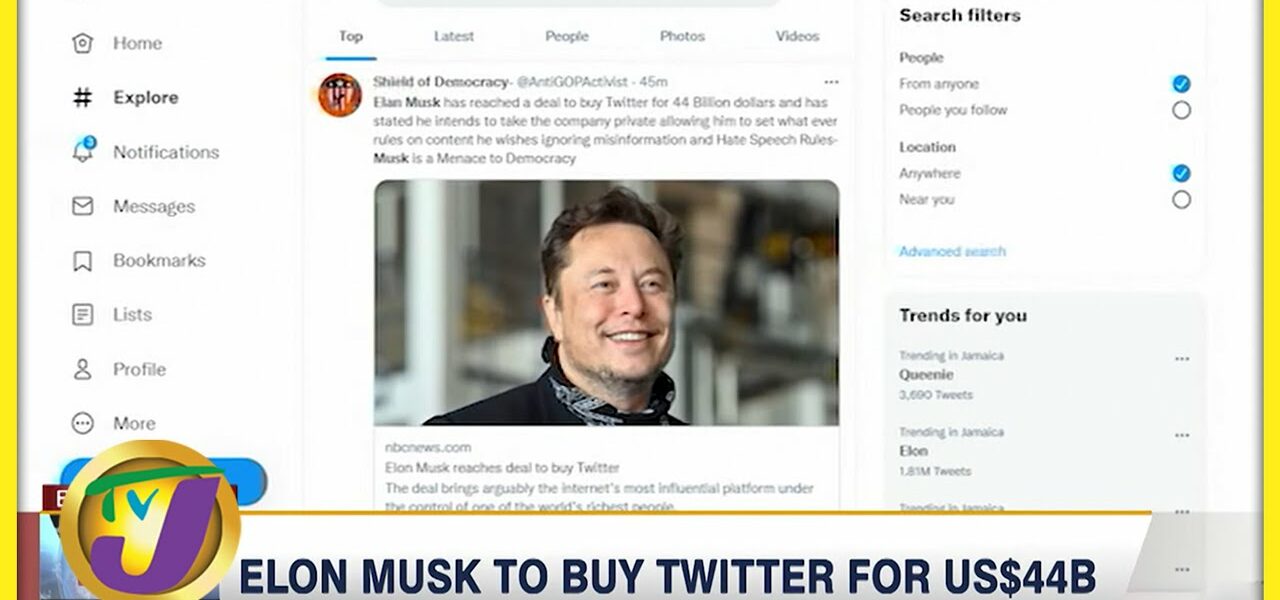This screenshot has width=1280, height=600.
Task: Click the Home icon in sidebar
Action: pos(82,43)
